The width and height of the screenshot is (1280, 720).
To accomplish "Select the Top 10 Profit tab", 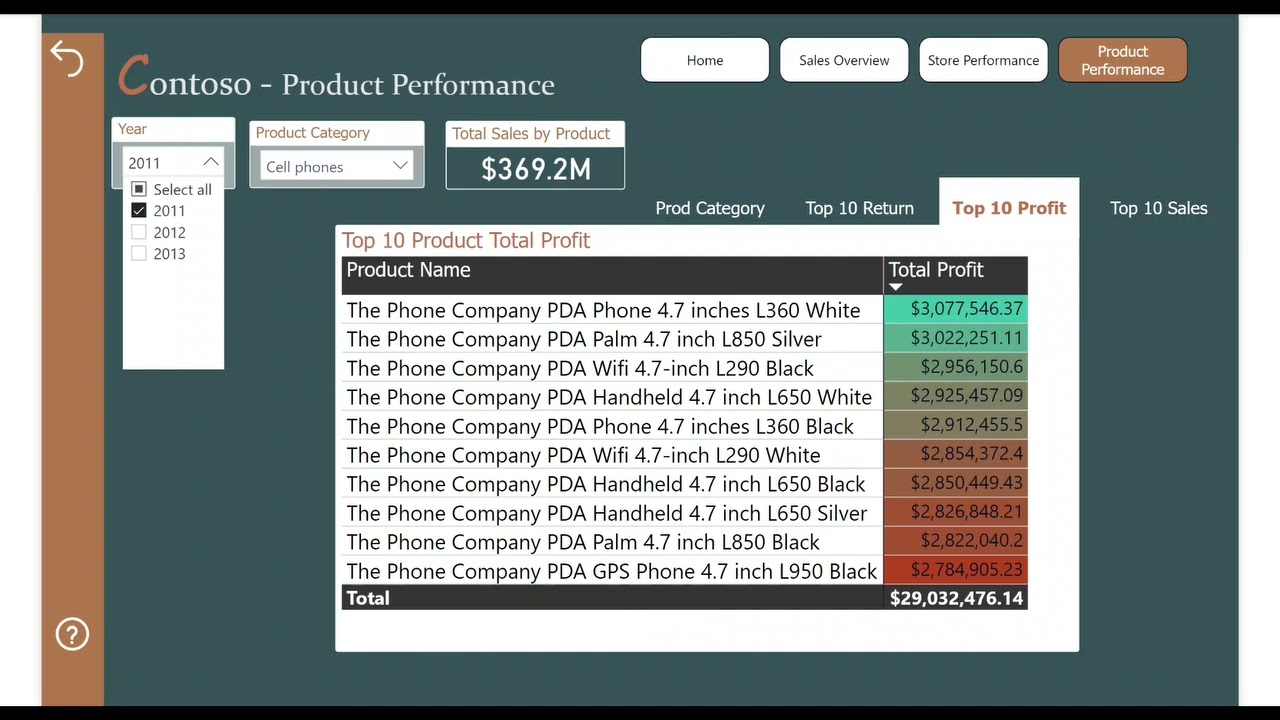I will tap(1009, 208).
